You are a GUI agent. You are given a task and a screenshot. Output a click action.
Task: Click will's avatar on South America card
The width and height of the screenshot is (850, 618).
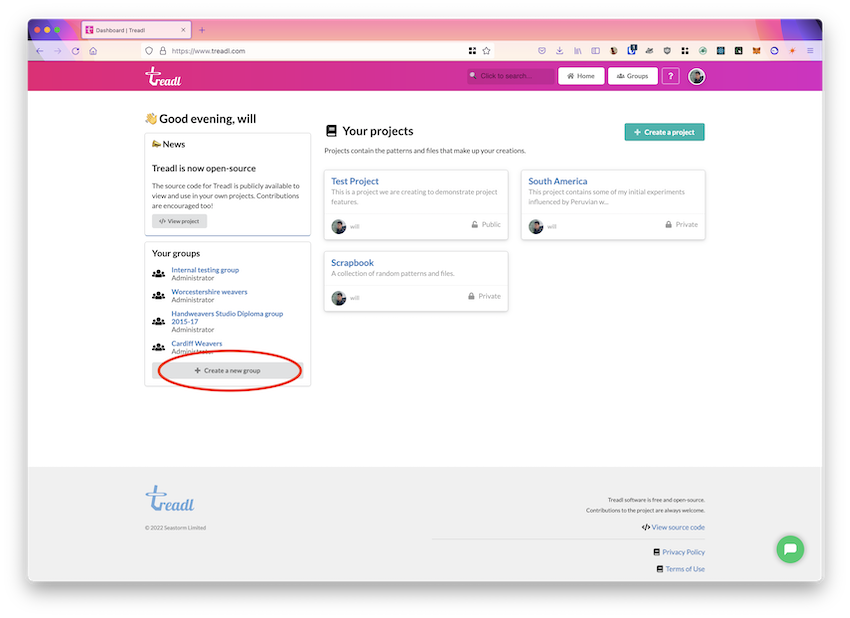point(536,227)
